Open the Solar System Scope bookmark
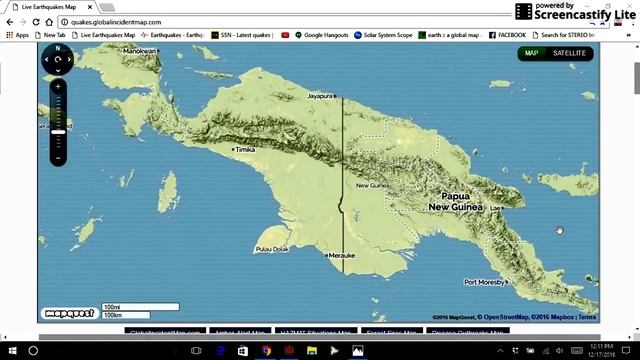 click(x=383, y=35)
